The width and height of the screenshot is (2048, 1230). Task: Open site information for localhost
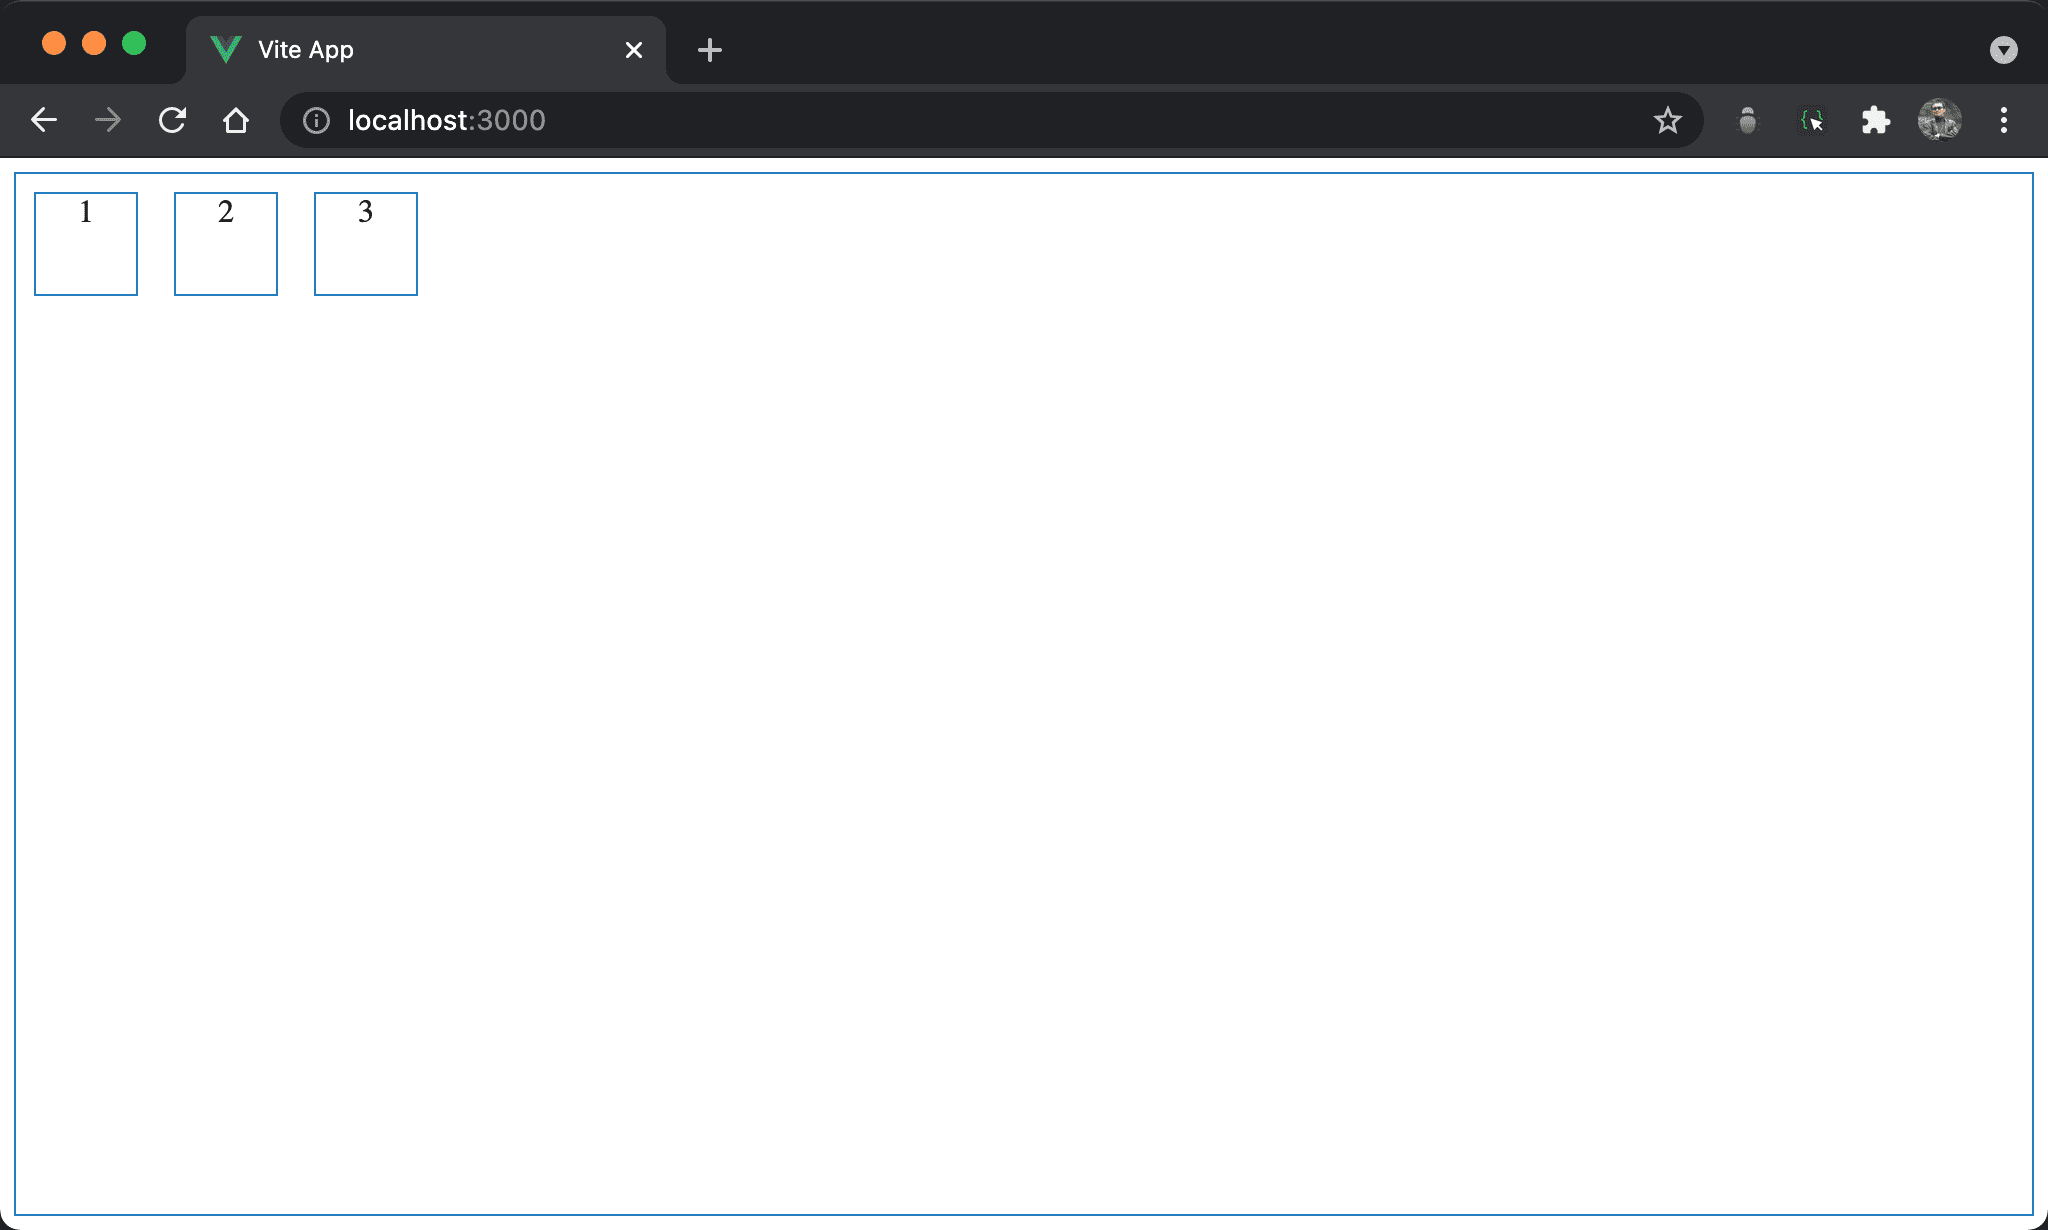pos(316,120)
